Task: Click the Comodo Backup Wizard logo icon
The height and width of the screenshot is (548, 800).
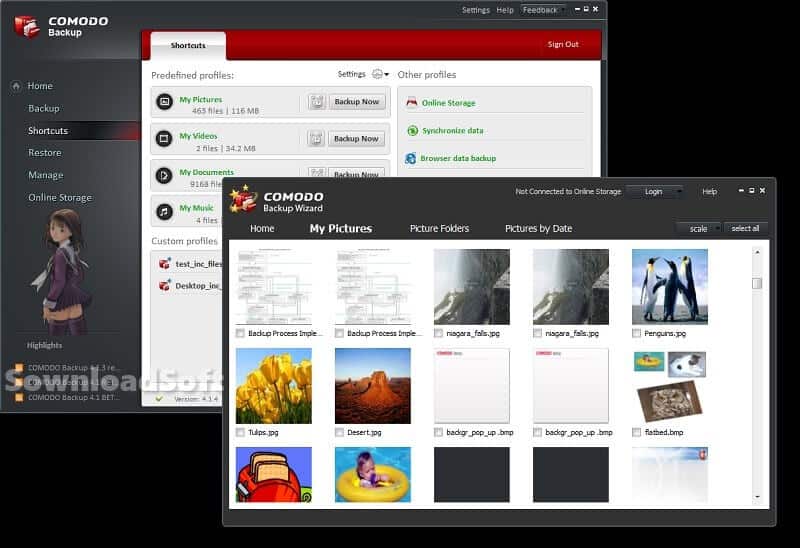Action: [243, 199]
